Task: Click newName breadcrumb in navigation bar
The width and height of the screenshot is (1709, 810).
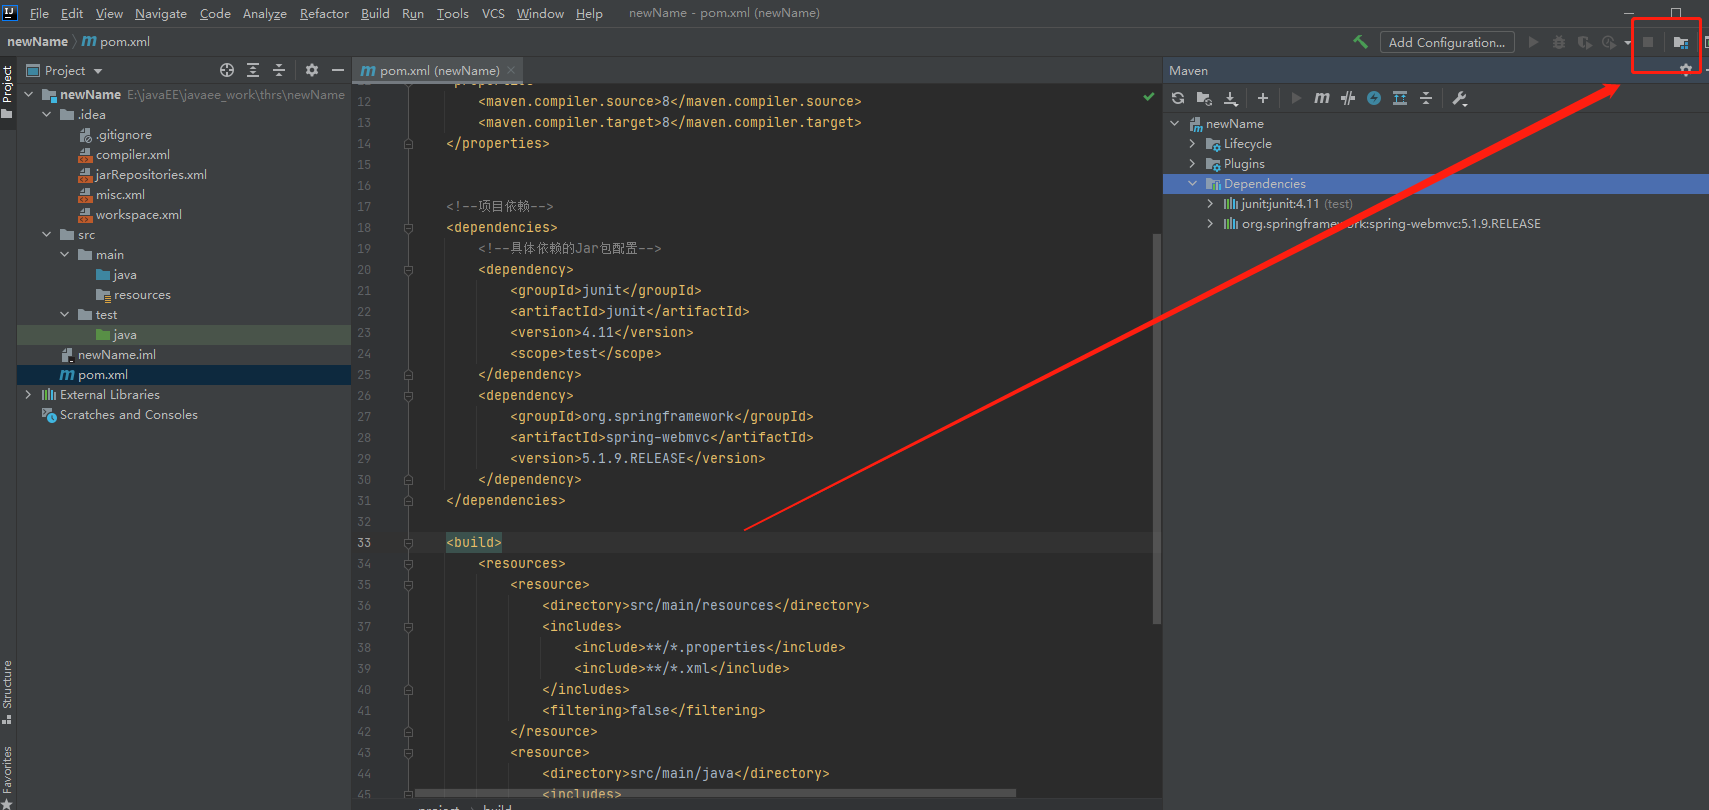Action: pos(37,42)
